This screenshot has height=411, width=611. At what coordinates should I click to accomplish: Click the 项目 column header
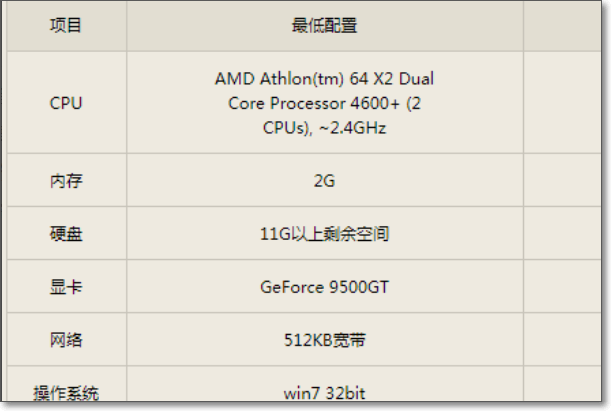[x=66, y=26]
